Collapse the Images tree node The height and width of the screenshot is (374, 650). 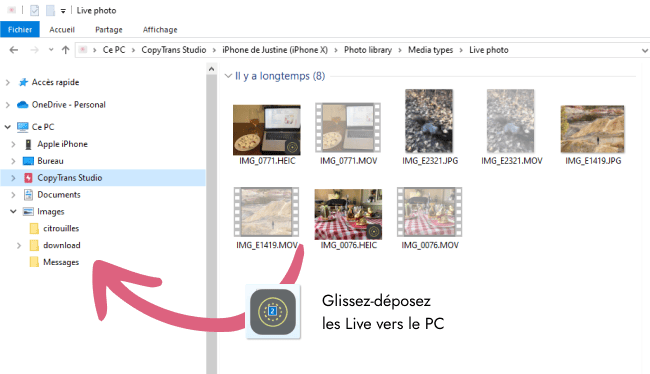[13, 211]
